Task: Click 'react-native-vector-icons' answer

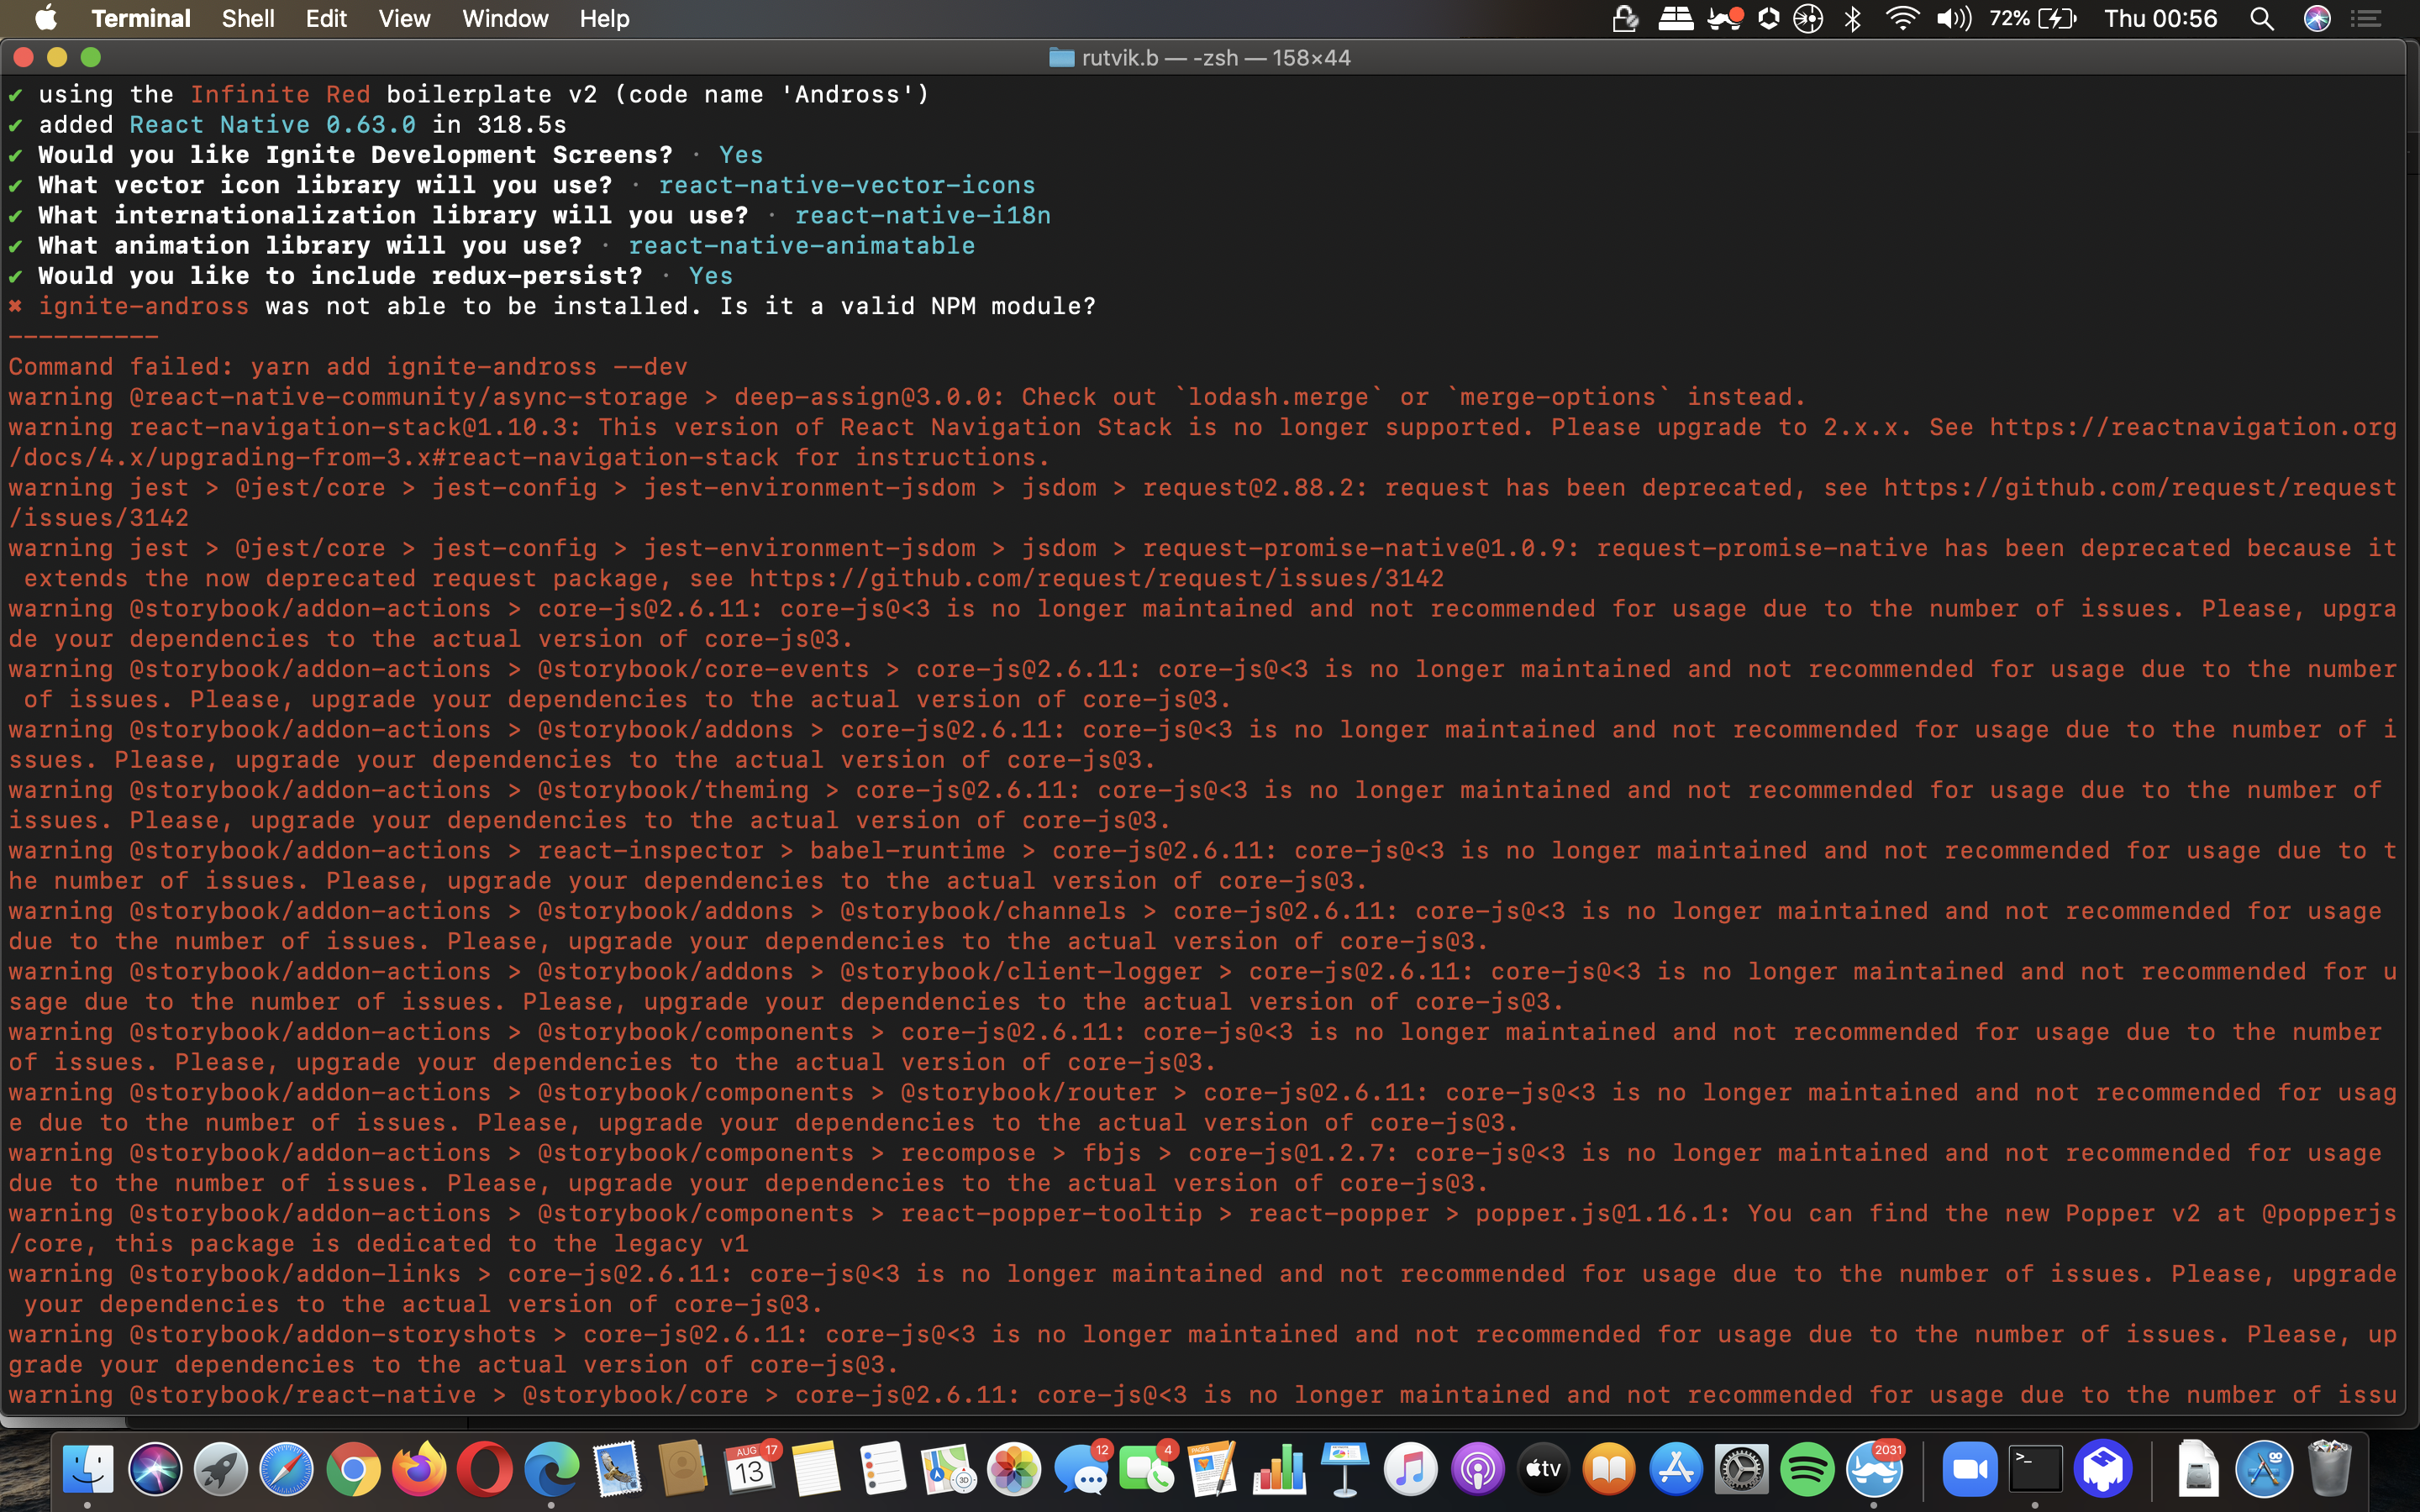Action: (847, 185)
